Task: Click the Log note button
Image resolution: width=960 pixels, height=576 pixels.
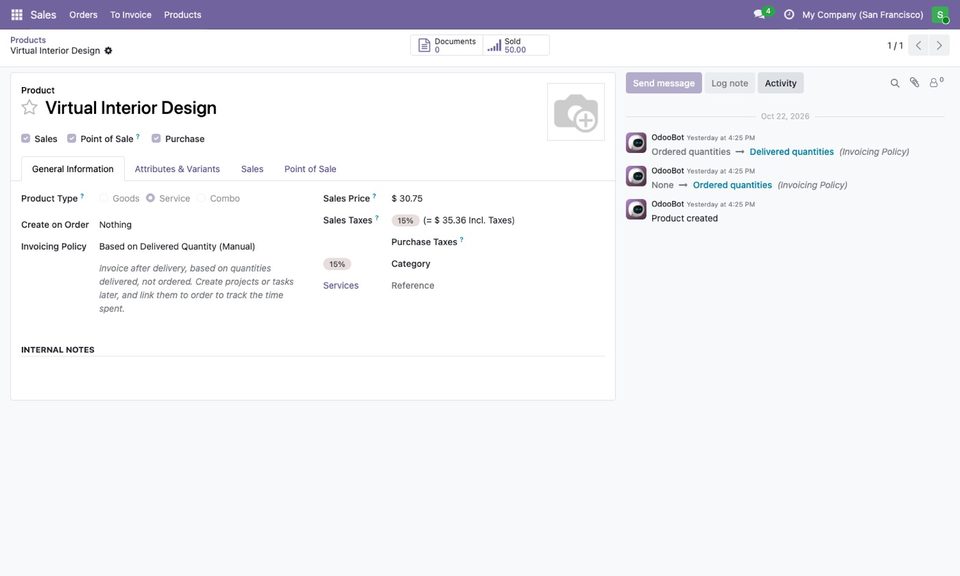Action: [730, 83]
